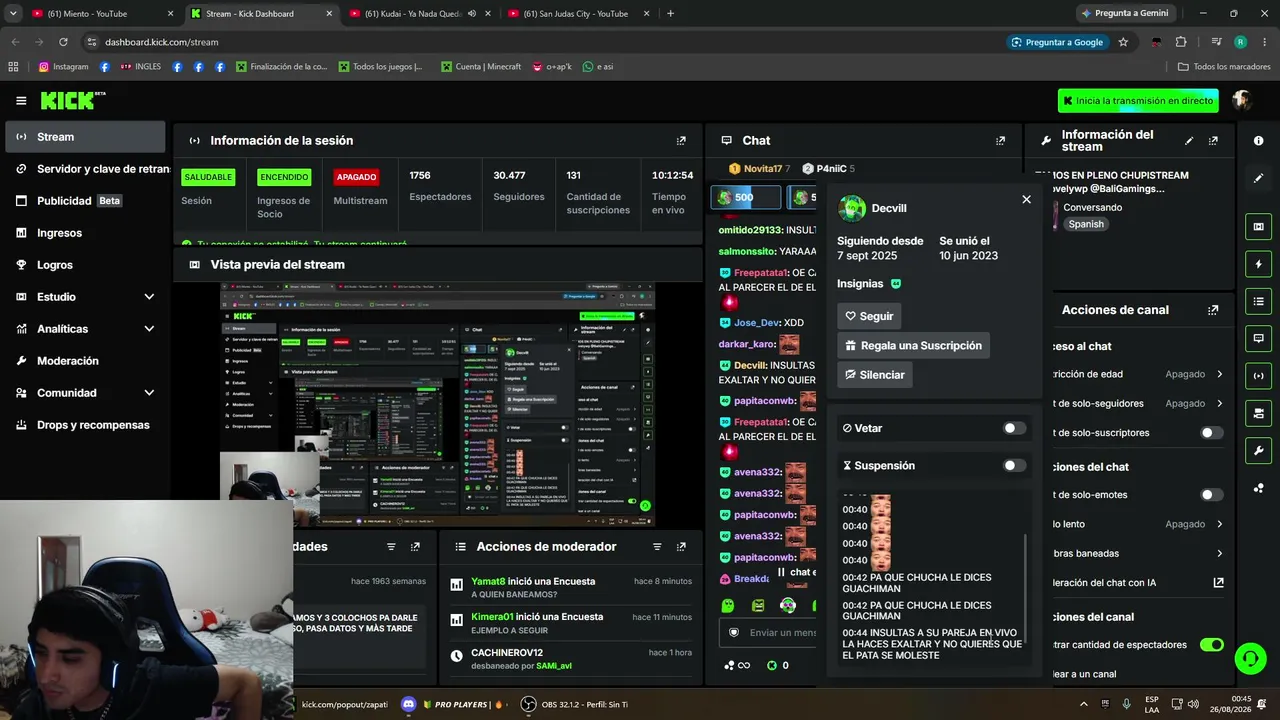Select the Stream sidebar item
Image resolution: width=1280 pixels, height=720 pixels.
(85, 137)
